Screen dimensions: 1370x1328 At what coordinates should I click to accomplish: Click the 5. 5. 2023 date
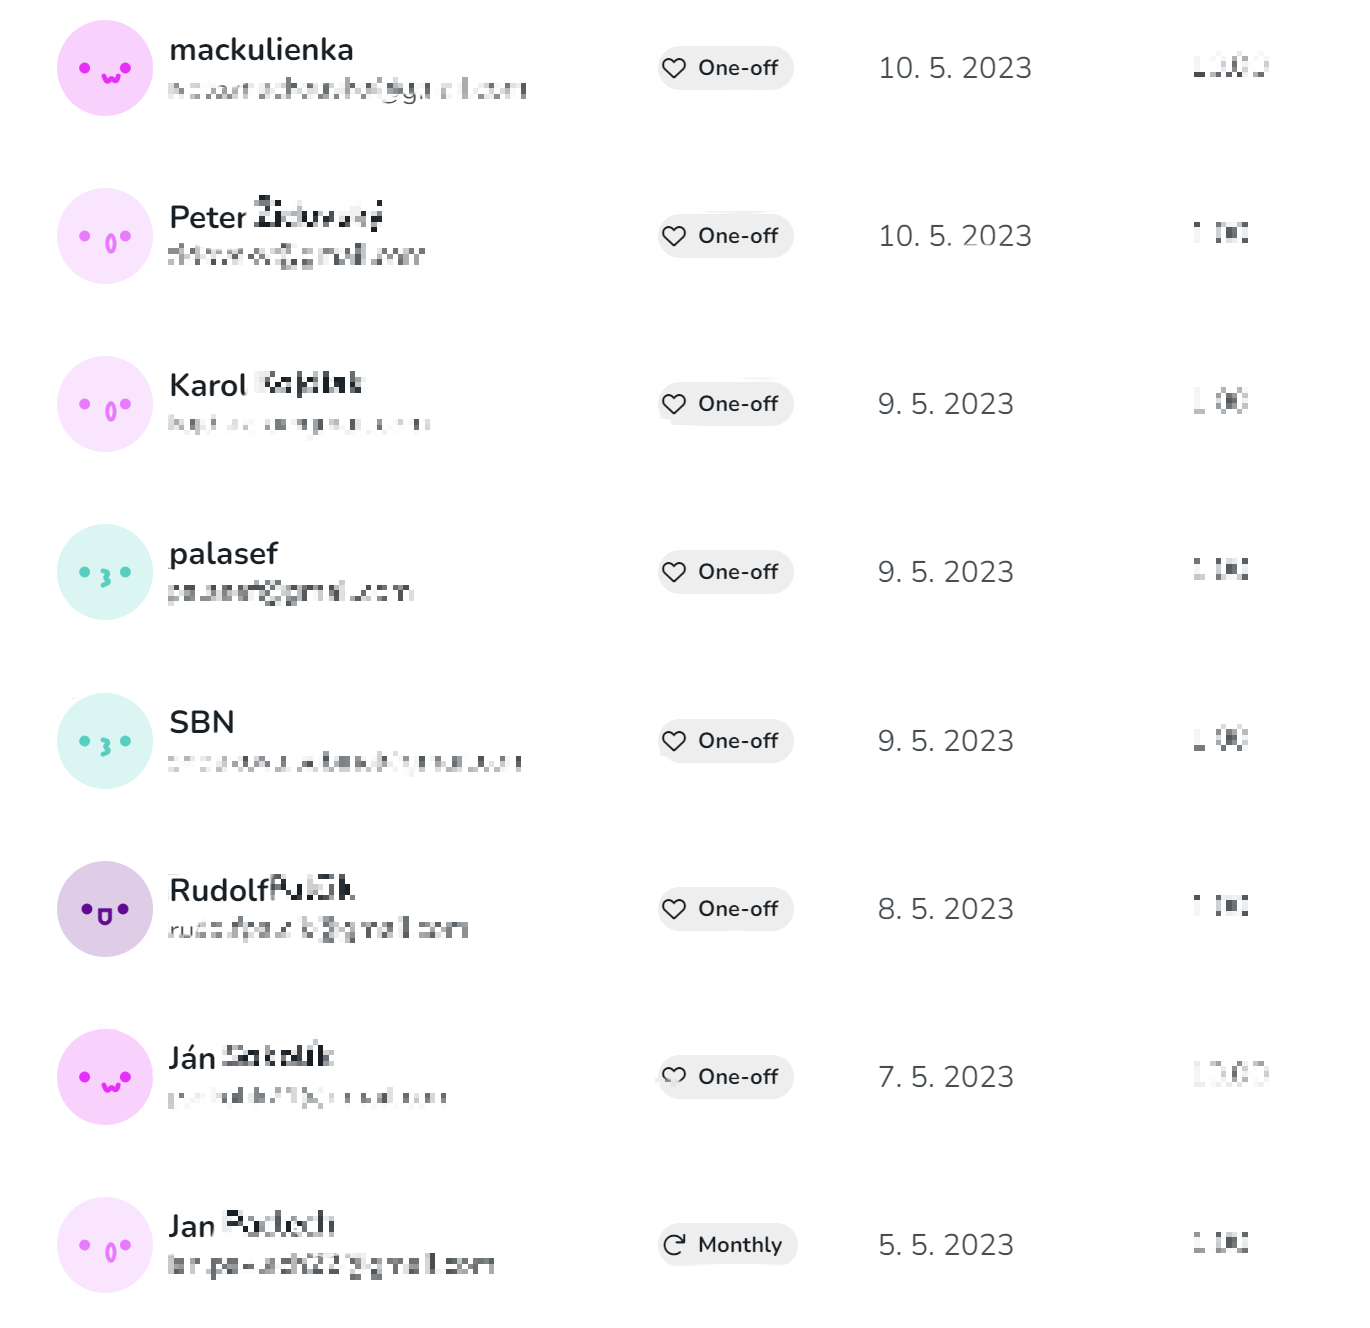(946, 1245)
